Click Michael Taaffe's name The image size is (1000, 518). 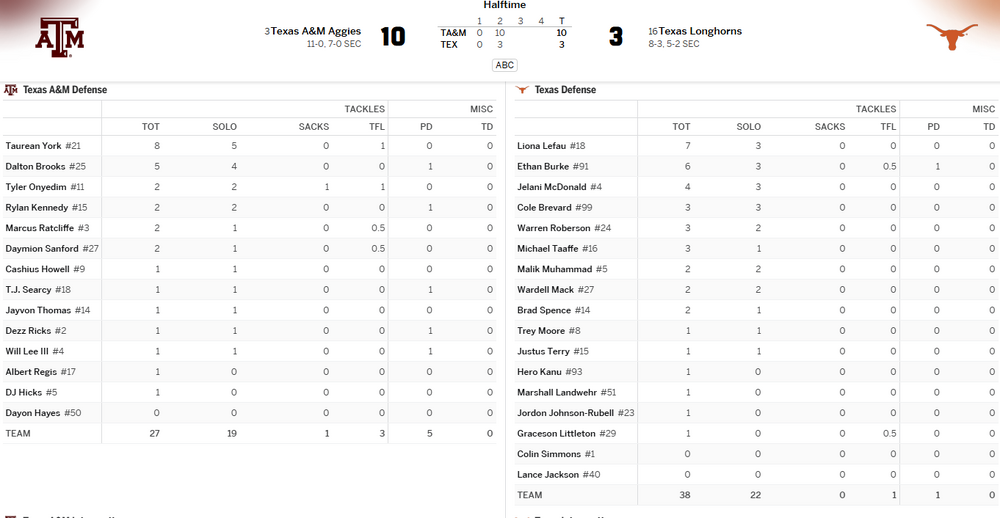pos(548,249)
